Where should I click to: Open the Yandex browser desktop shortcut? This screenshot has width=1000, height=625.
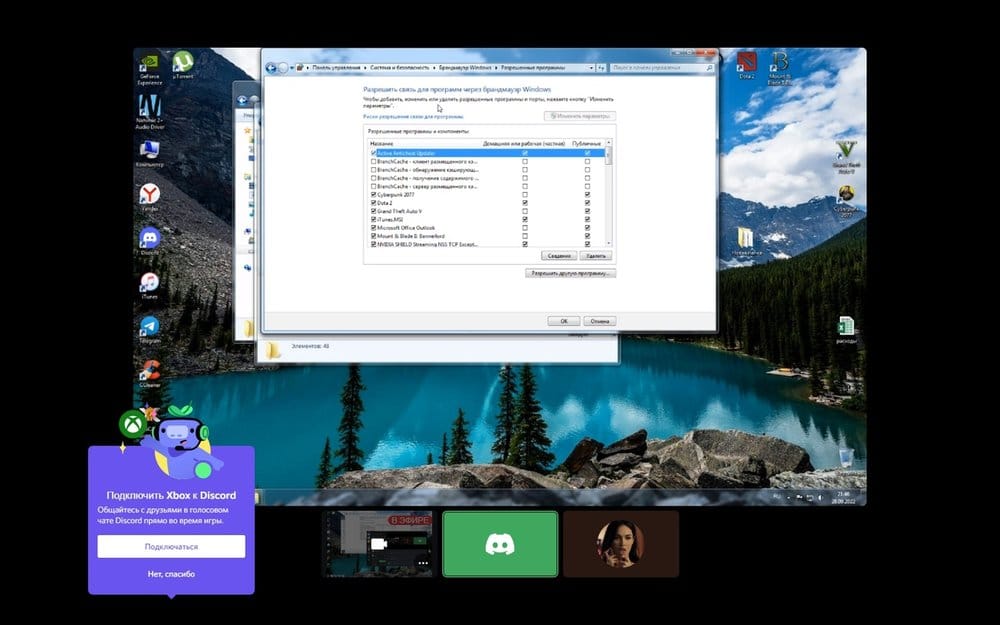click(149, 194)
